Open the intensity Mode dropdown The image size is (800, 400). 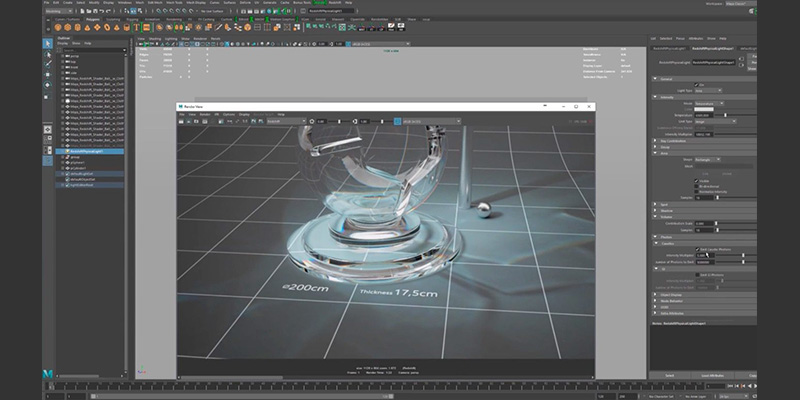click(709, 103)
